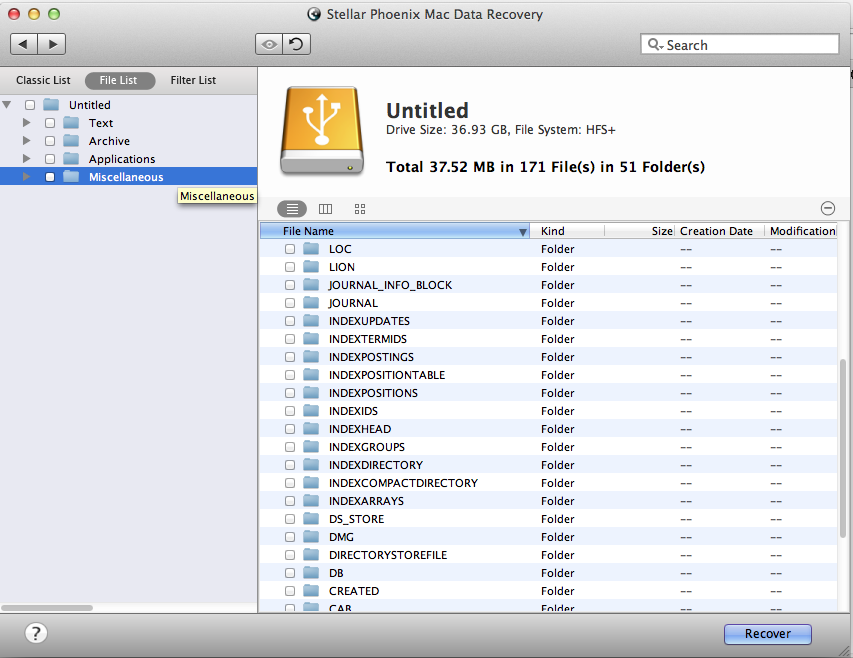Click the Recover button
853x658 pixels.
[x=768, y=634]
